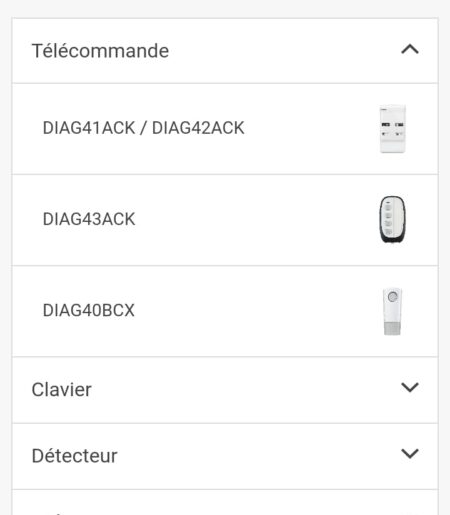Click the Clavier heading text

[62, 389]
